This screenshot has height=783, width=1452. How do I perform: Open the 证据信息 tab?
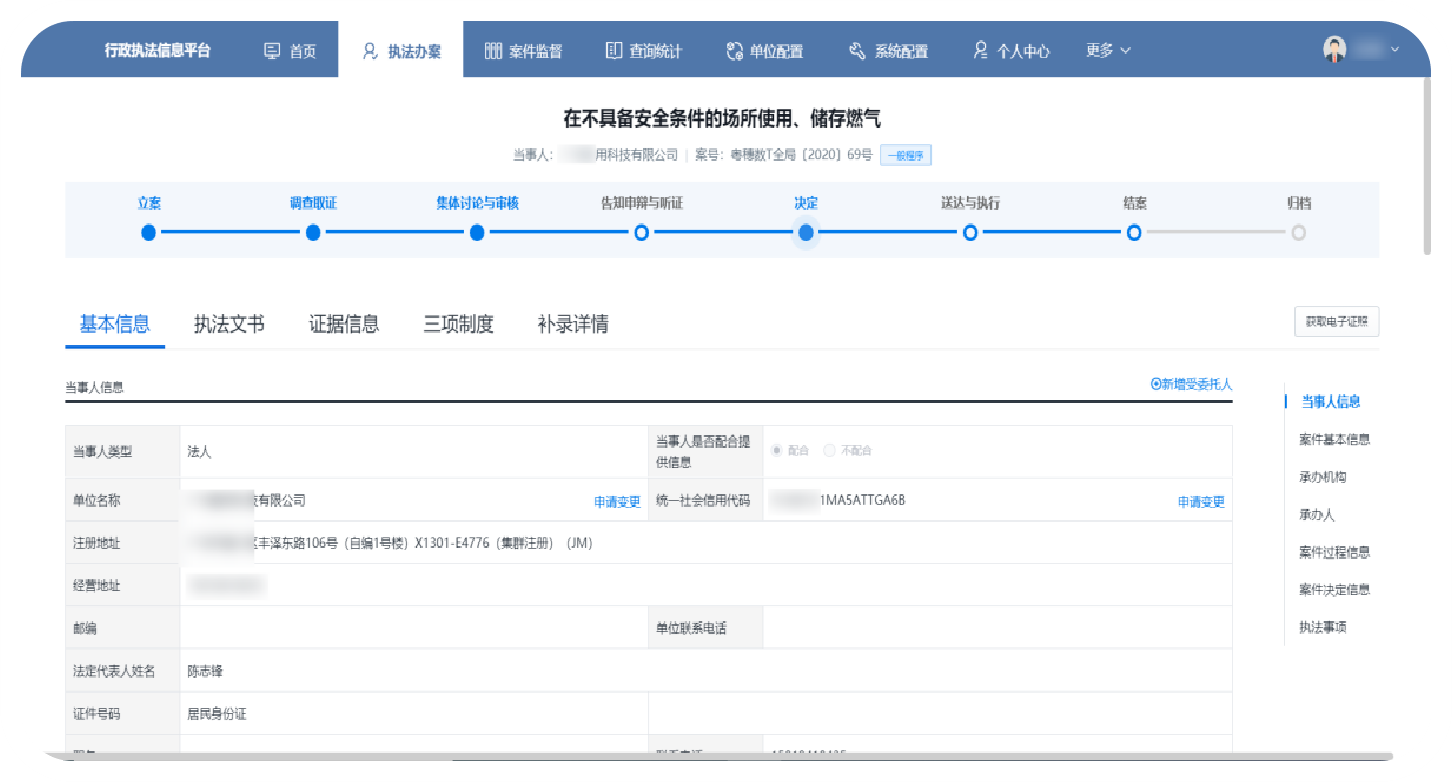point(344,324)
